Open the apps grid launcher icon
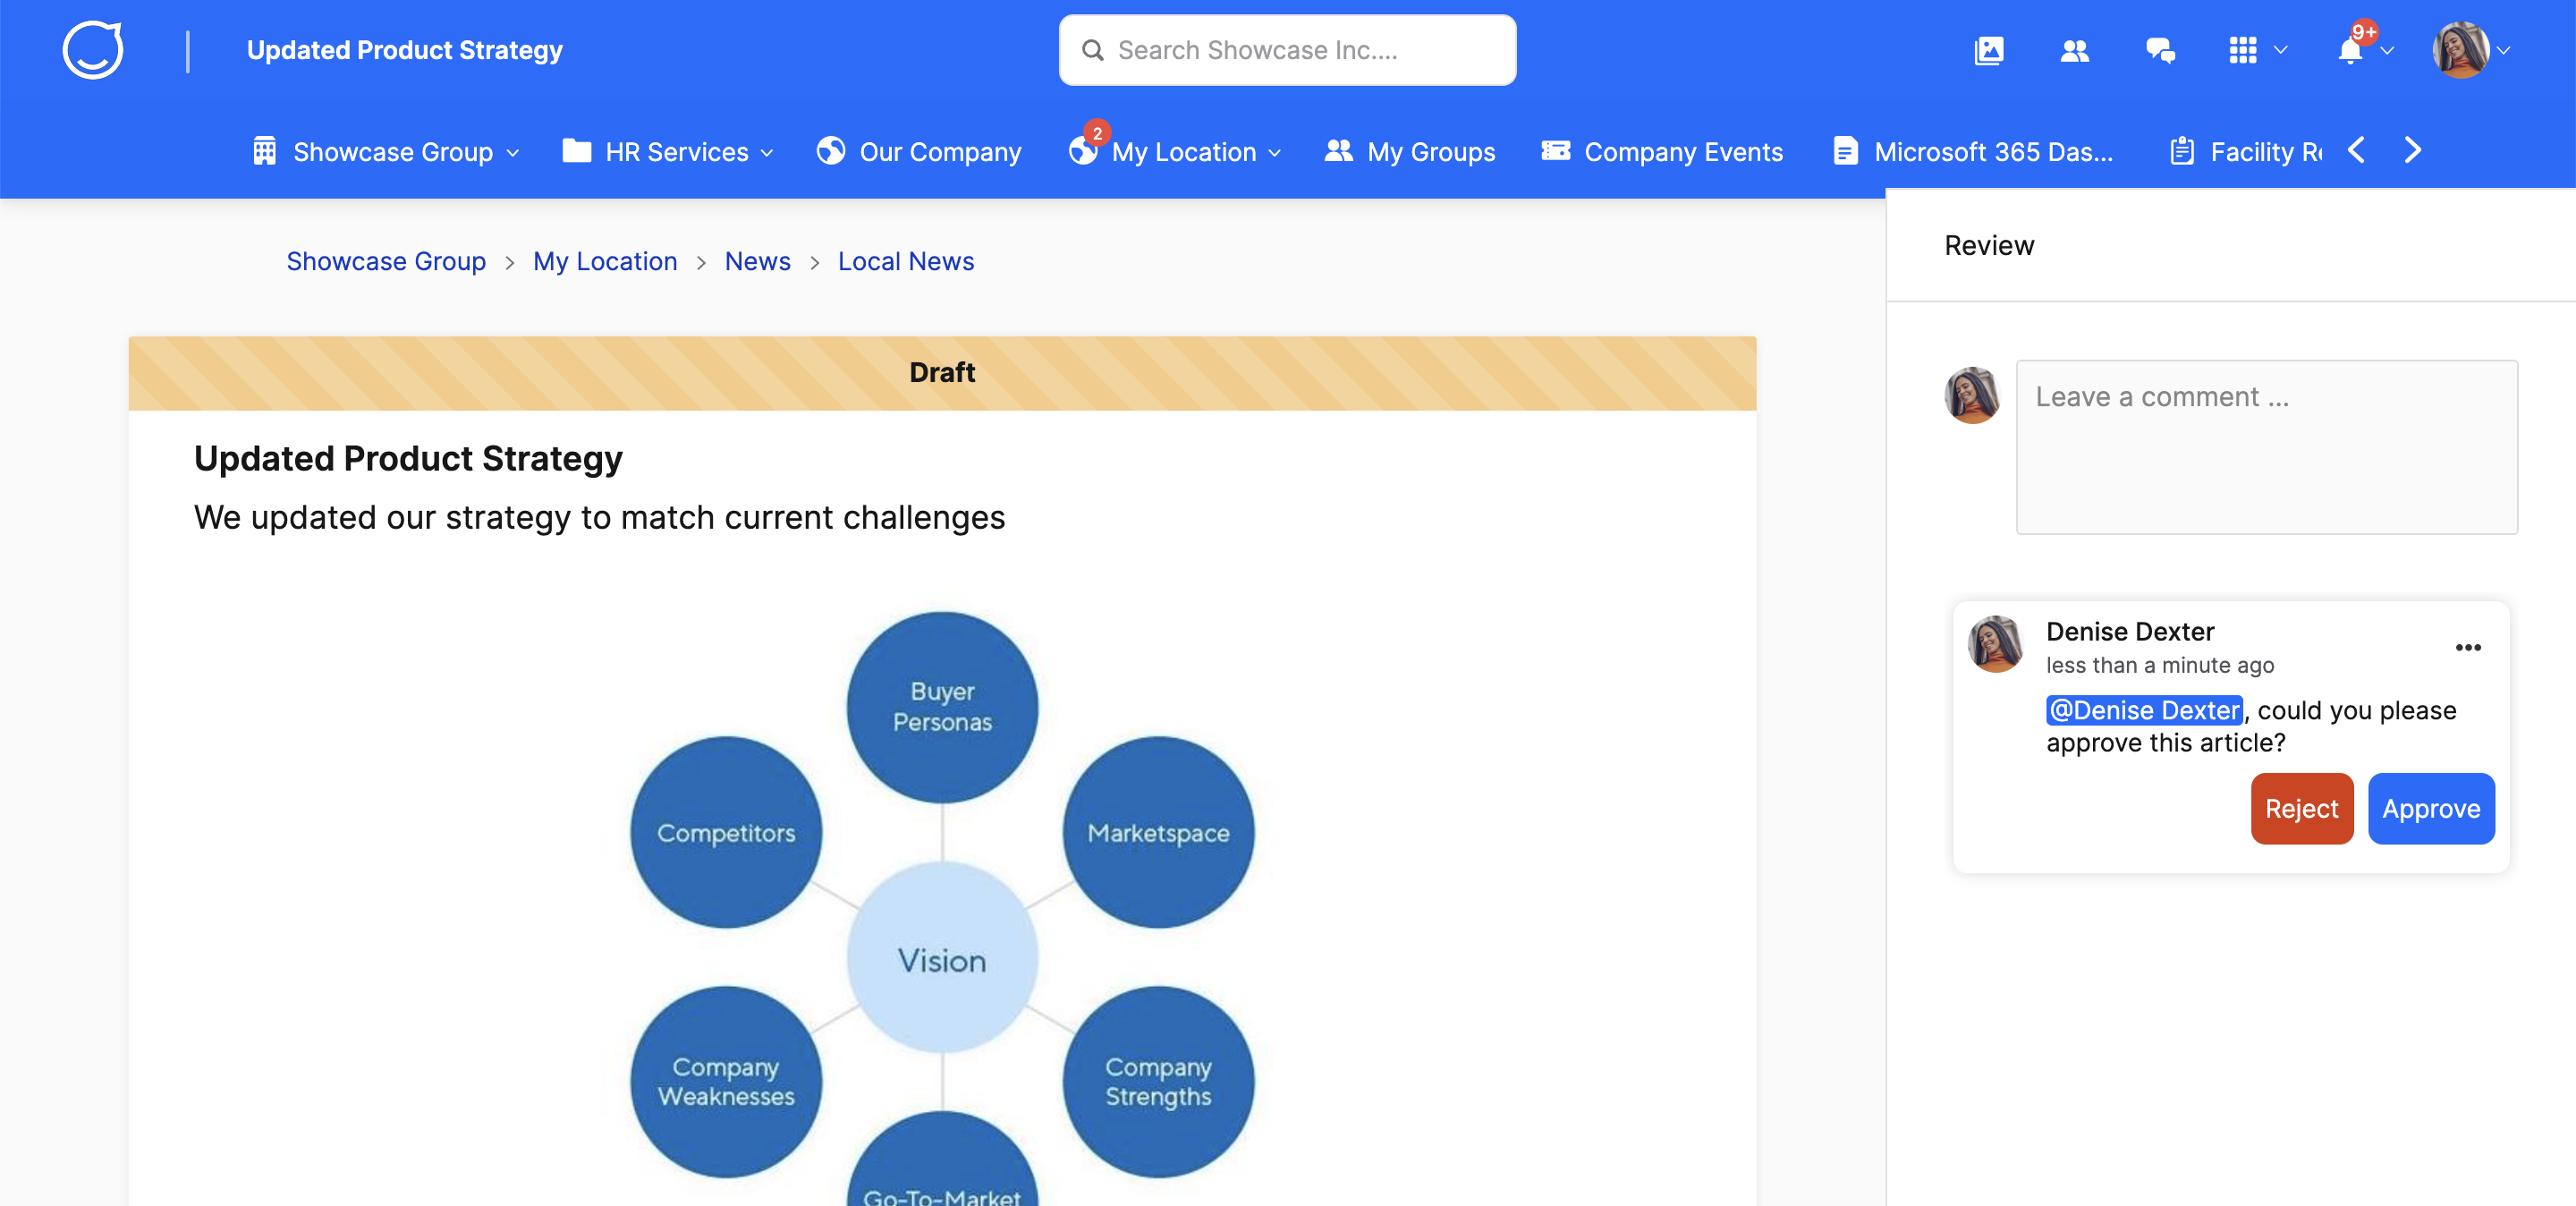Screen dimensions: 2576x1206 pos(2242,50)
